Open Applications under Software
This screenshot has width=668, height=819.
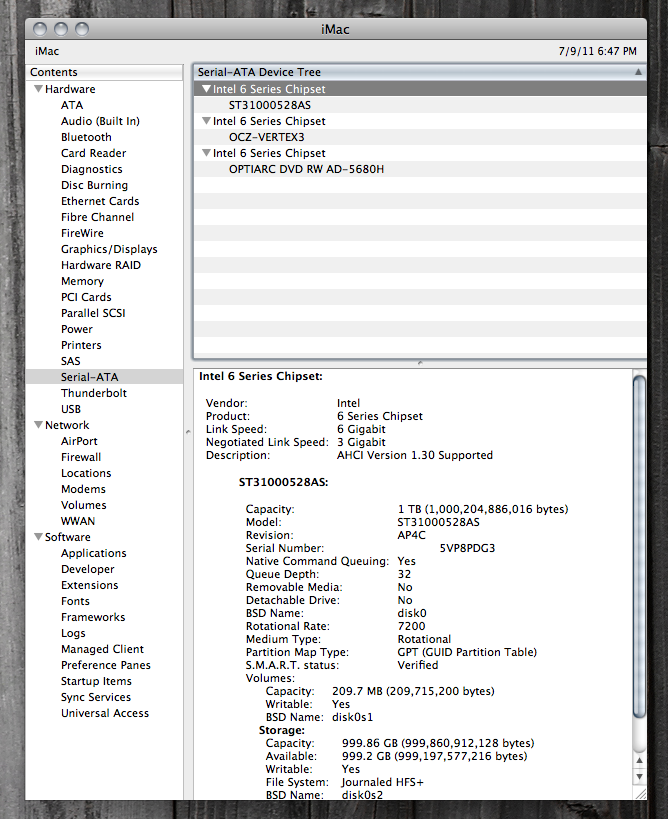[x=93, y=553]
